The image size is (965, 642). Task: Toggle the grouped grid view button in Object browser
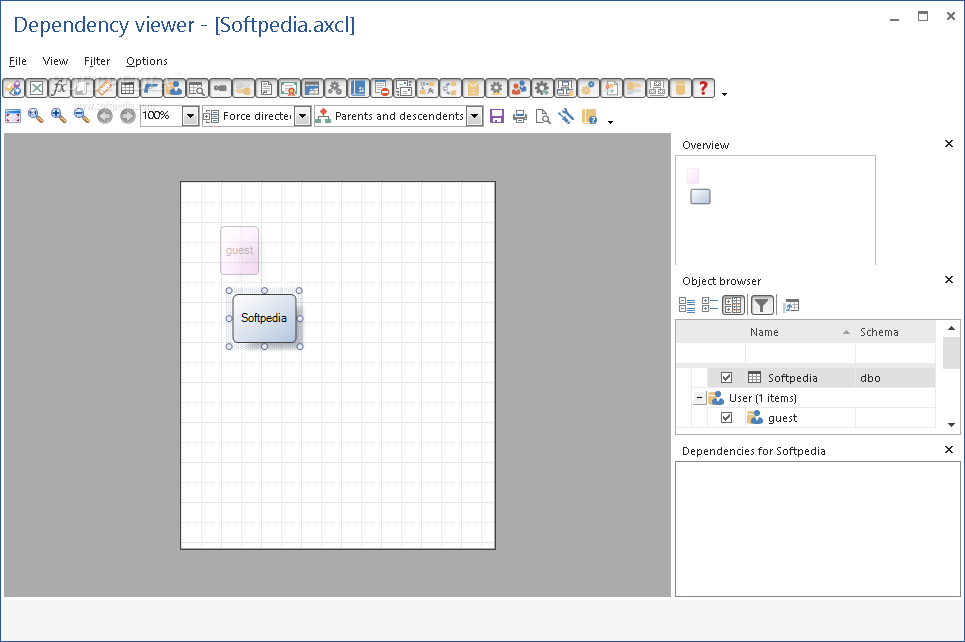click(733, 305)
